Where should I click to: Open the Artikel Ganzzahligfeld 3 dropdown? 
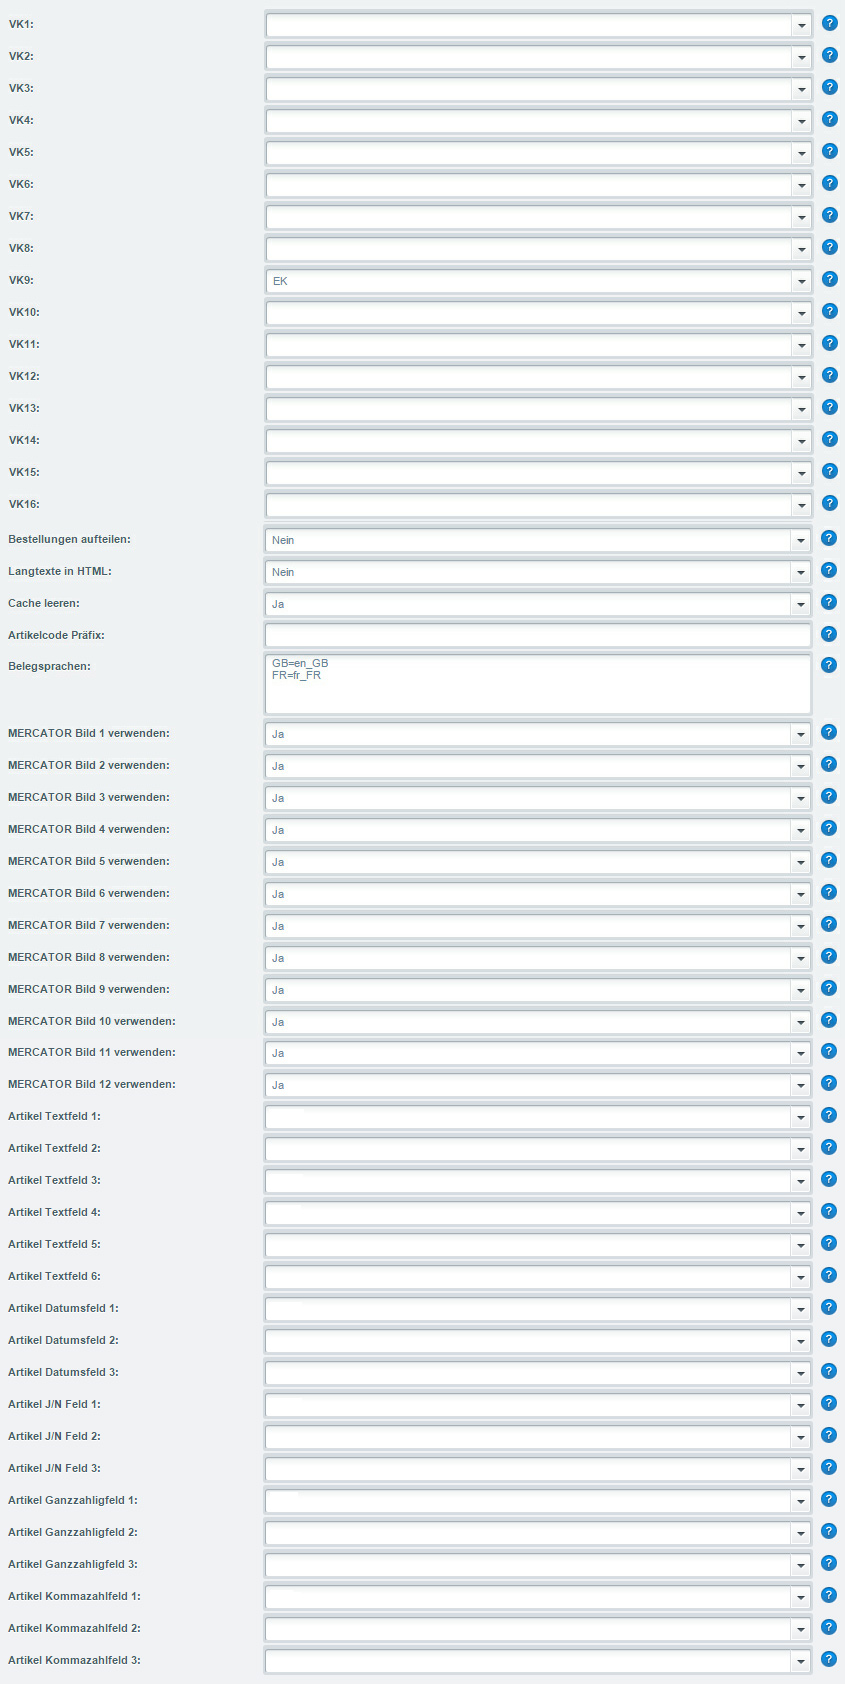(x=539, y=1565)
